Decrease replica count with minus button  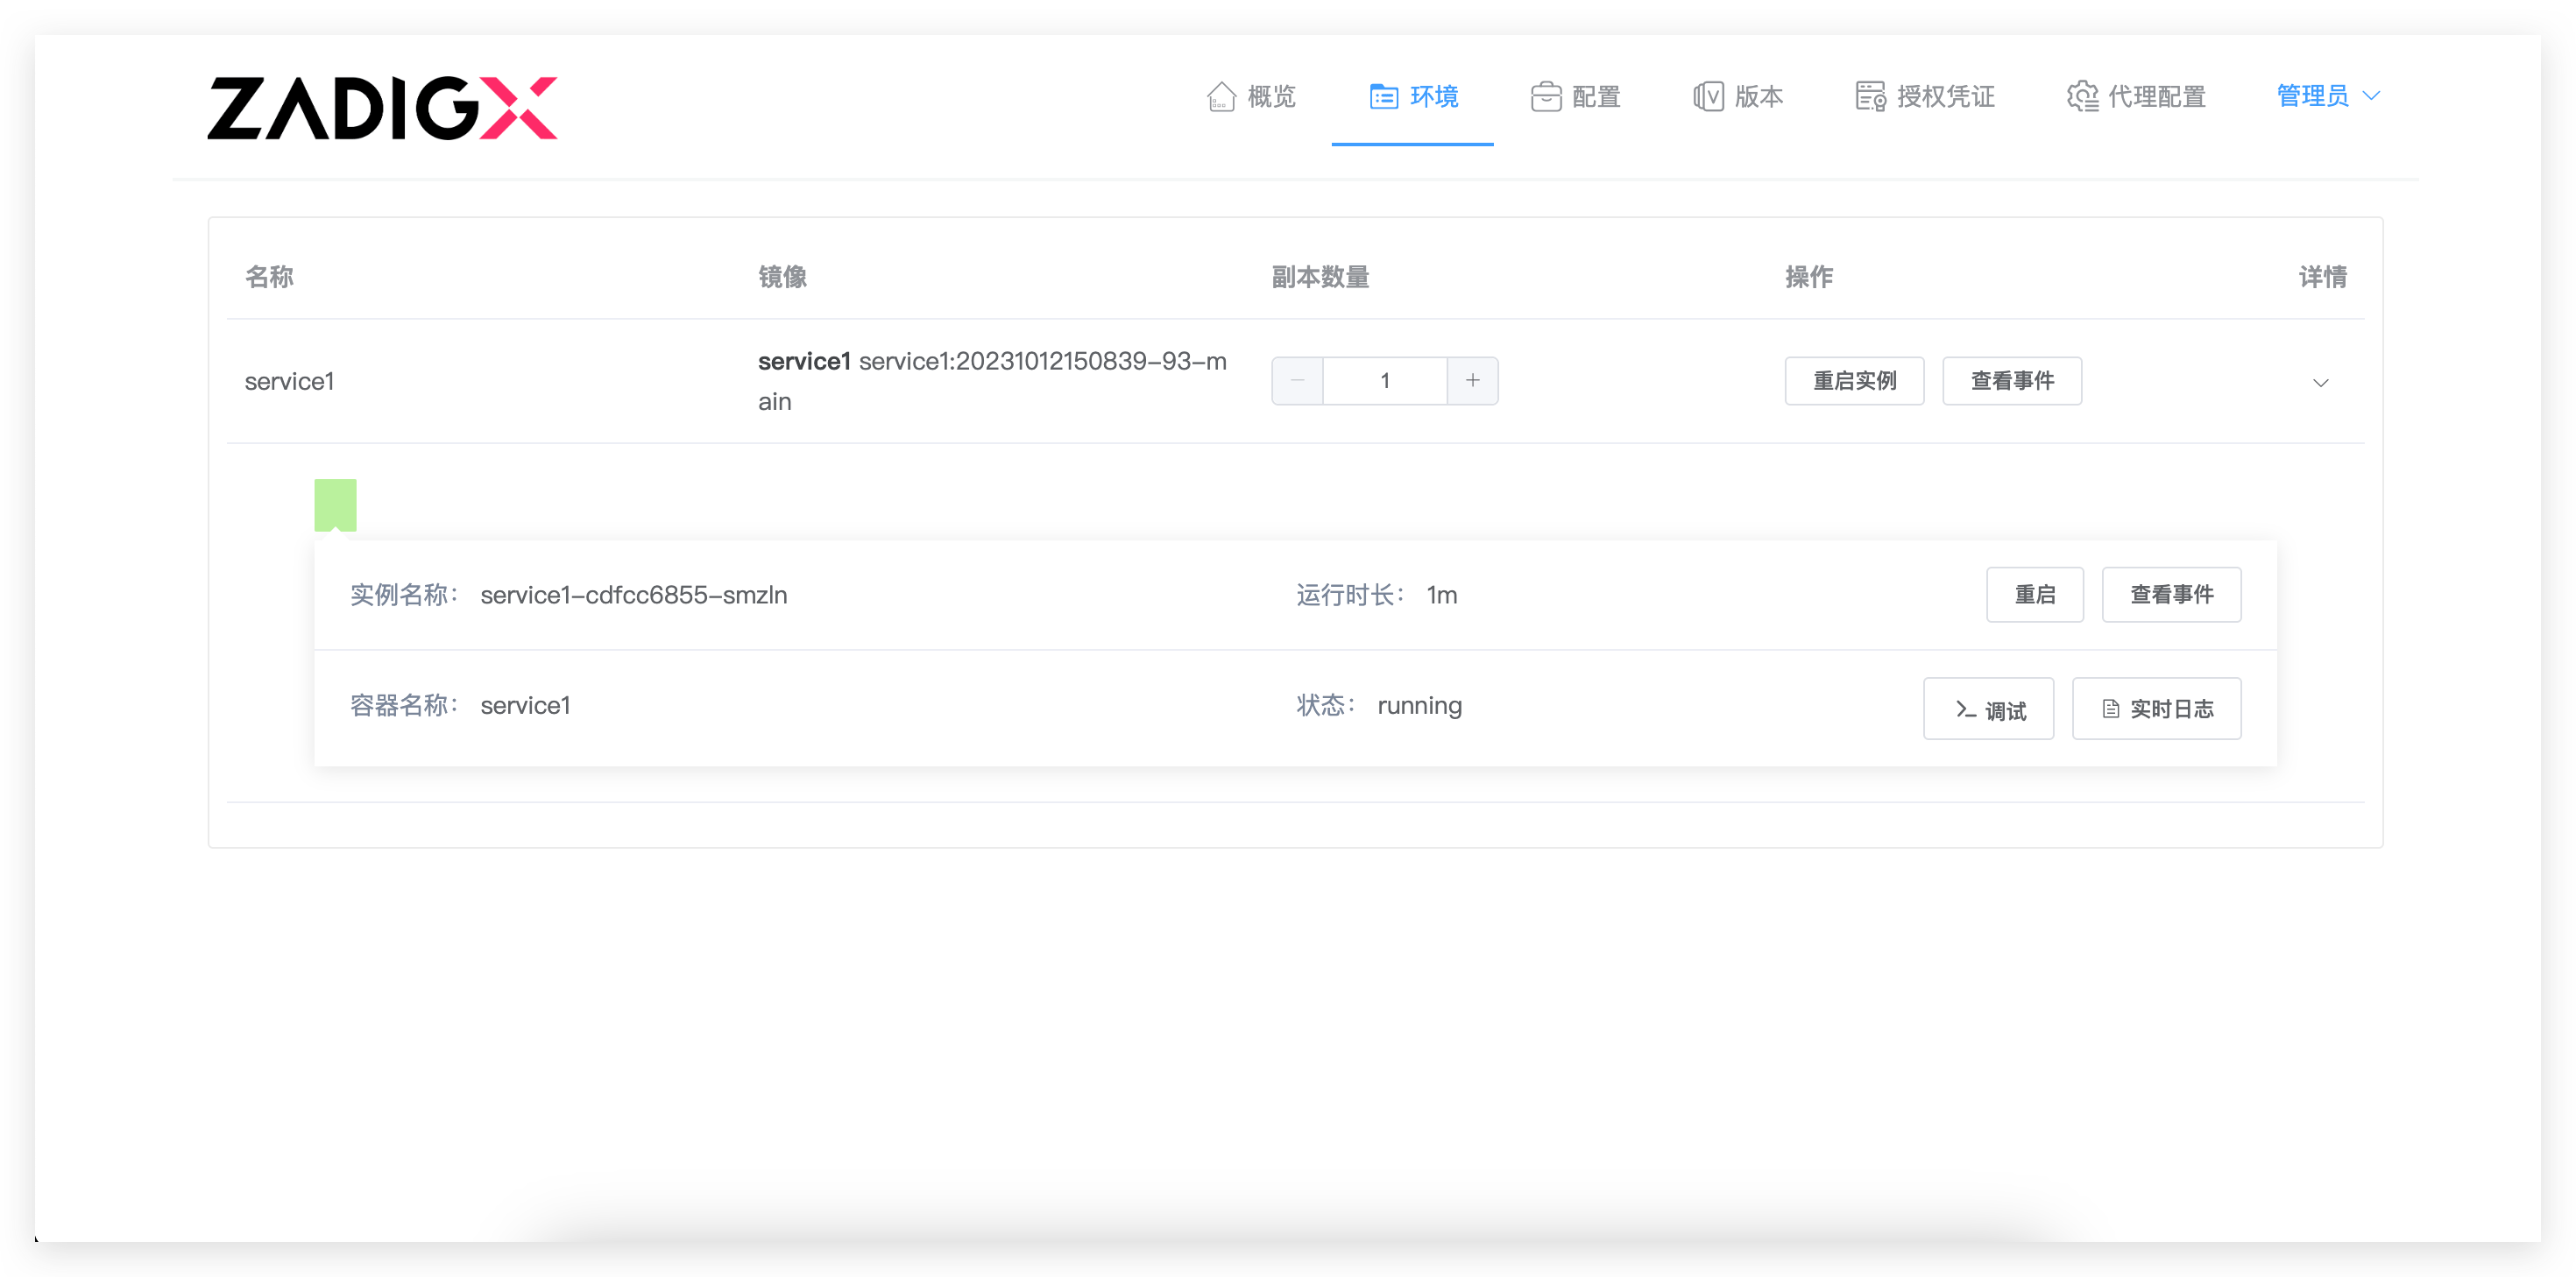coord(1297,381)
